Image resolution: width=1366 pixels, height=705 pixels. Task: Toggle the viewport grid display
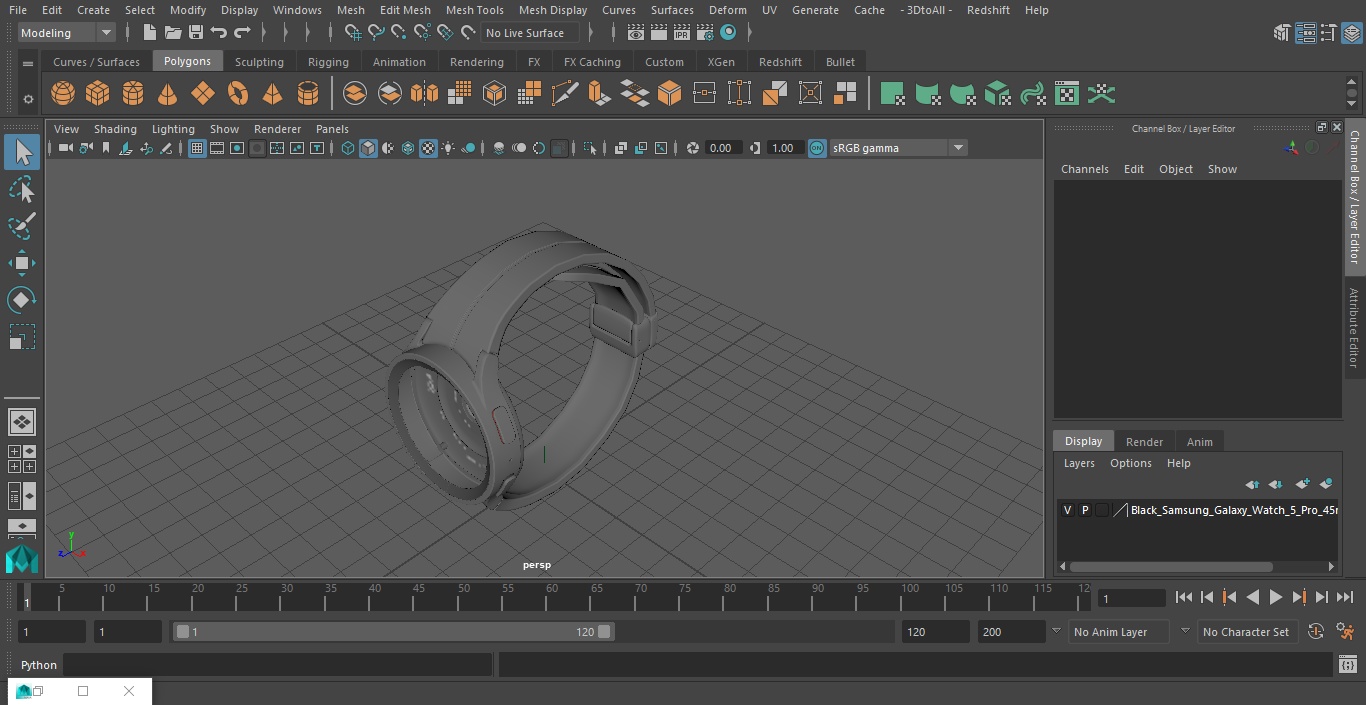(x=197, y=148)
